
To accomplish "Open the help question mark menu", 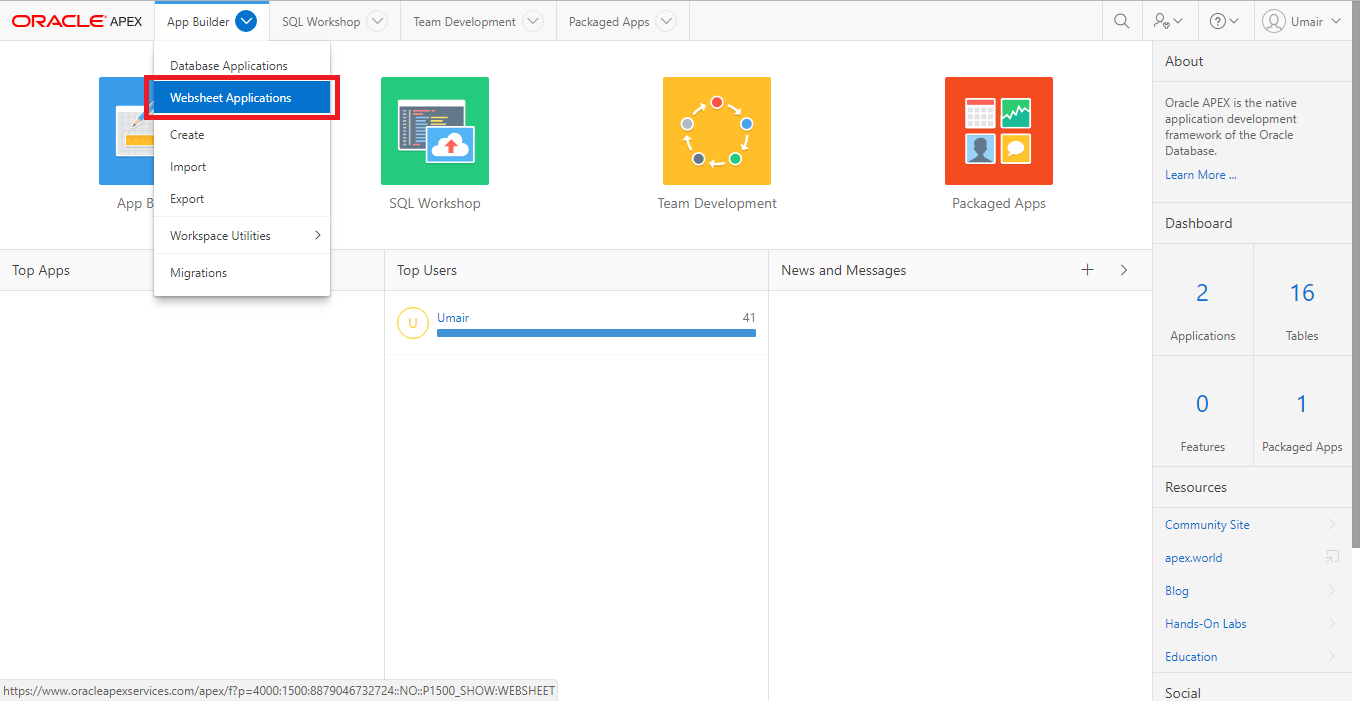I will pyautogui.click(x=1224, y=21).
